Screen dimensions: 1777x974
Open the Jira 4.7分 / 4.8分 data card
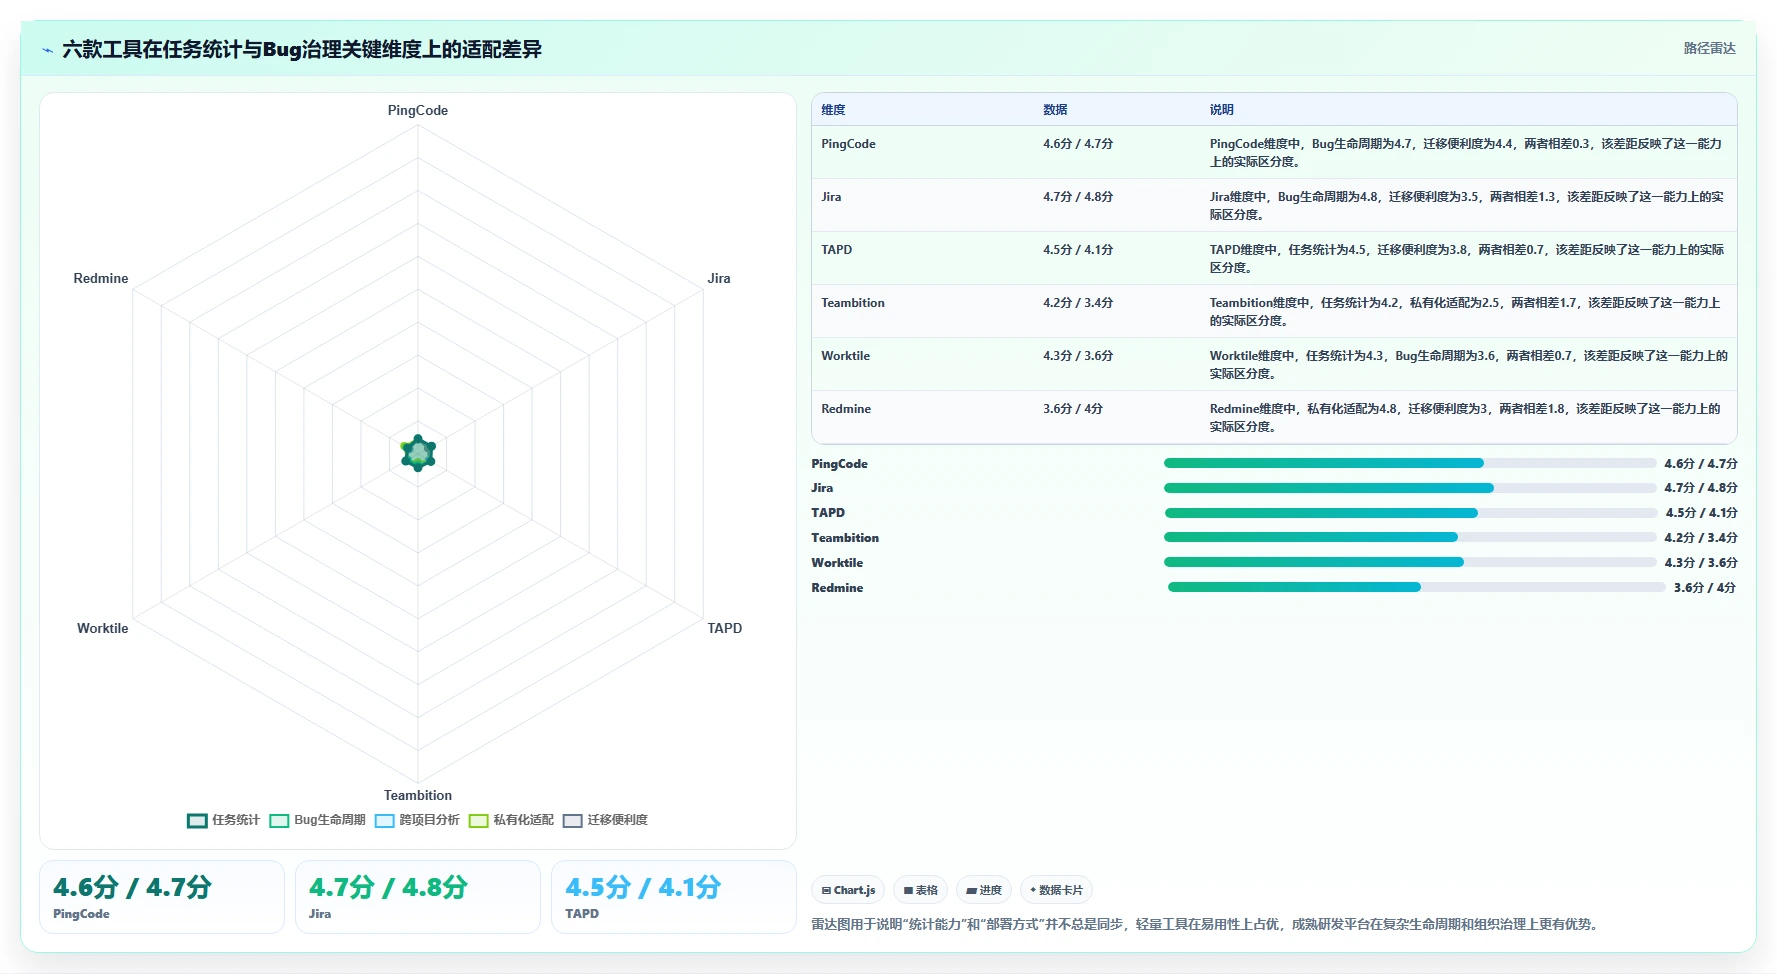[x=418, y=897]
